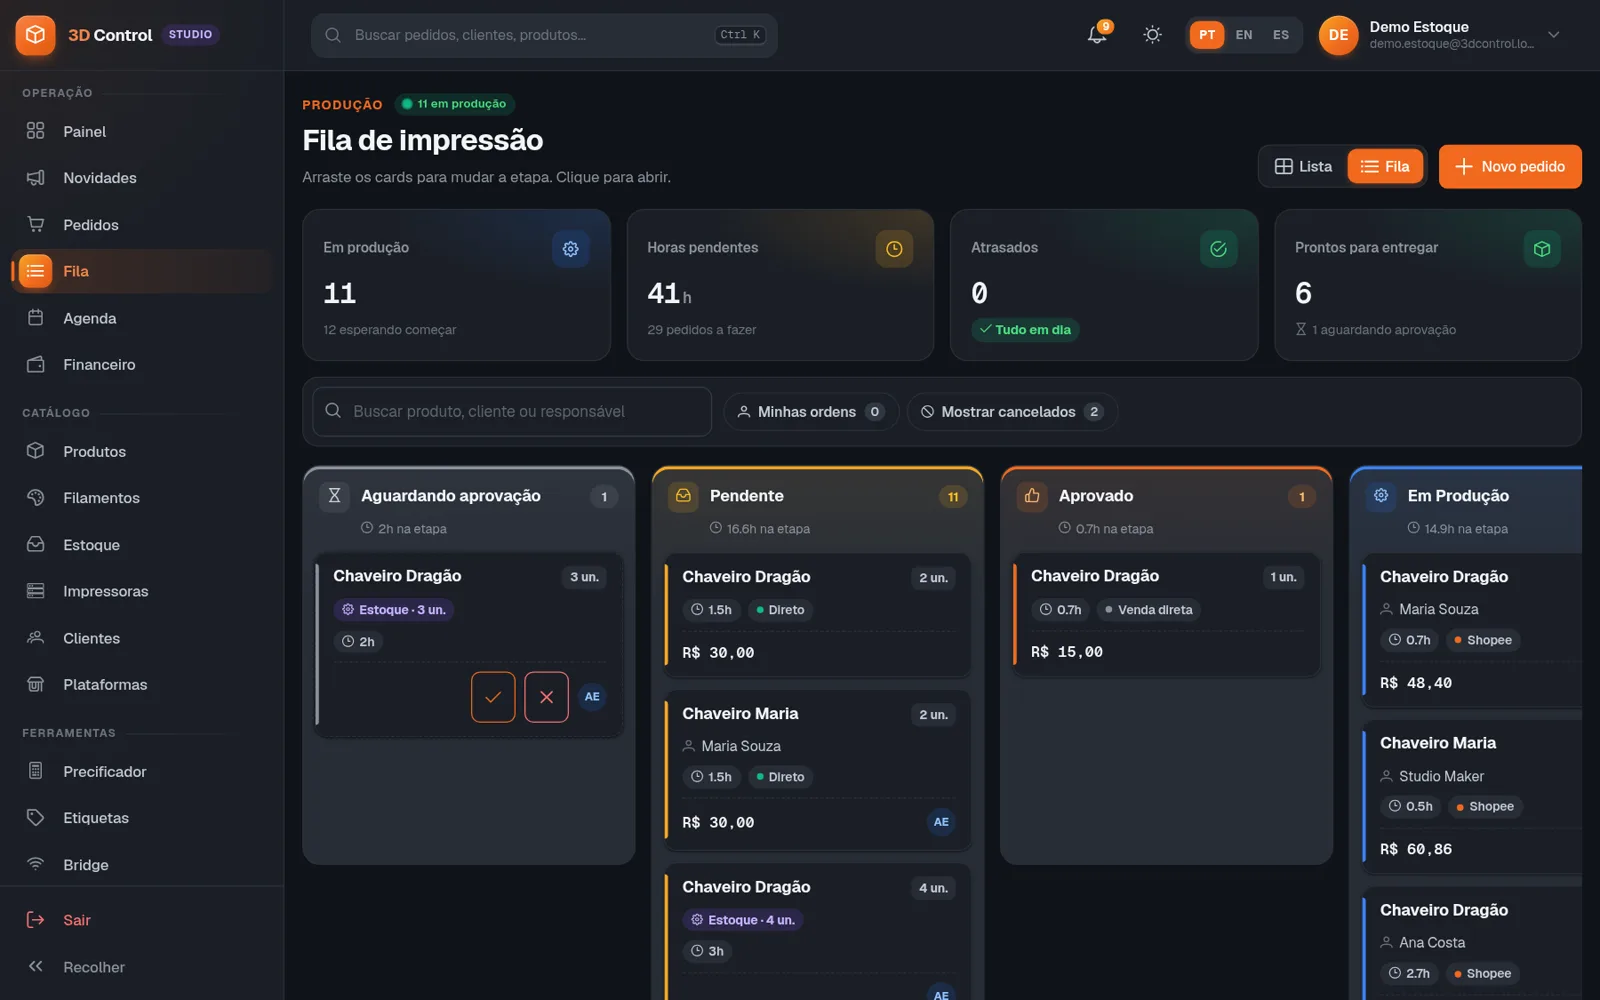
Task: Click the gear icon on Em produção card
Action: (x=570, y=249)
